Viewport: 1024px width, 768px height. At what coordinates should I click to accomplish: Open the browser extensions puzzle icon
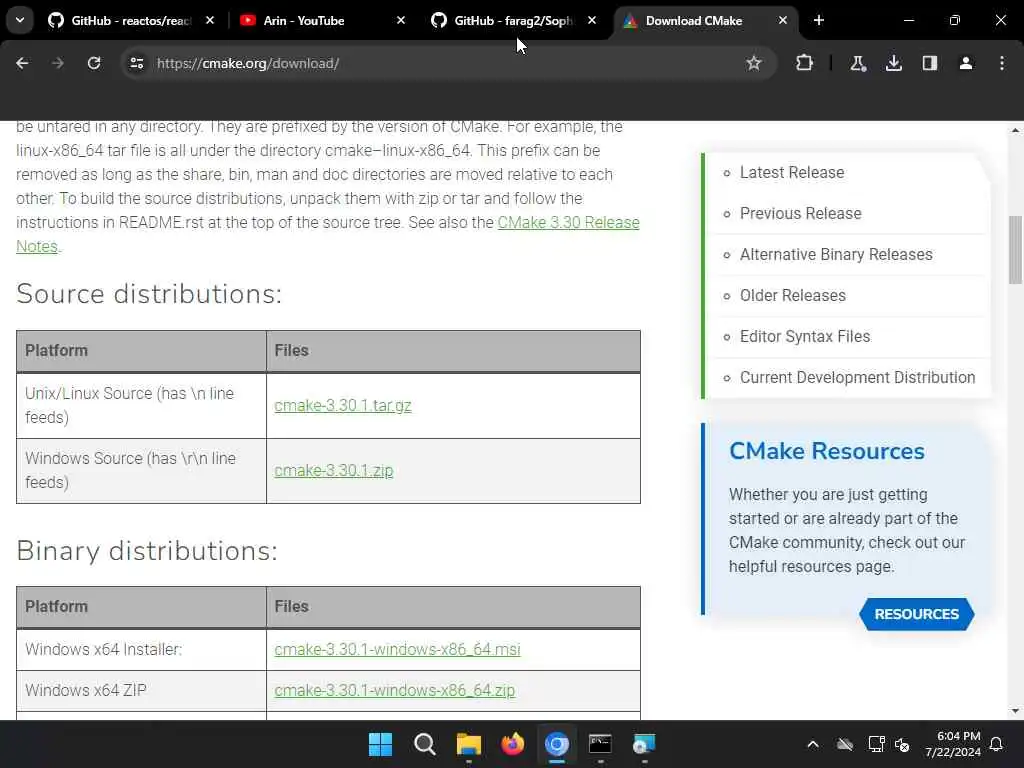[805, 63]
